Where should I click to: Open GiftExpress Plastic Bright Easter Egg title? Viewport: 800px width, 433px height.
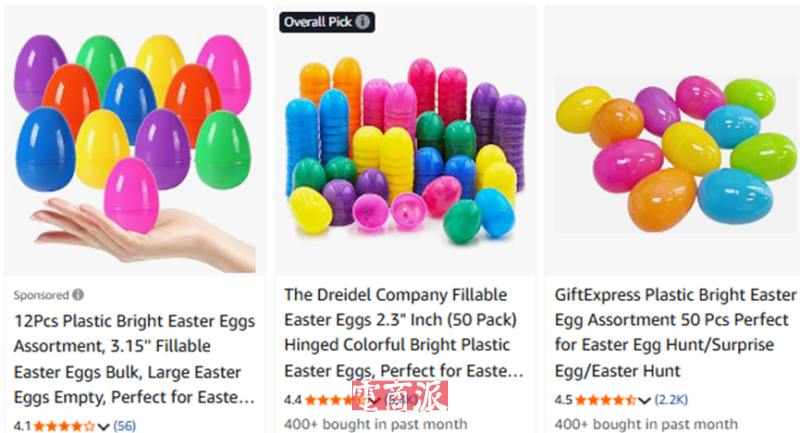point(675,333)
